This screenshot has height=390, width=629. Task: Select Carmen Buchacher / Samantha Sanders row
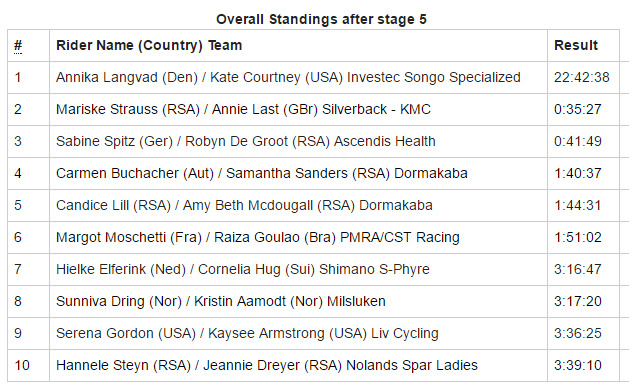[x=313, y=173]
